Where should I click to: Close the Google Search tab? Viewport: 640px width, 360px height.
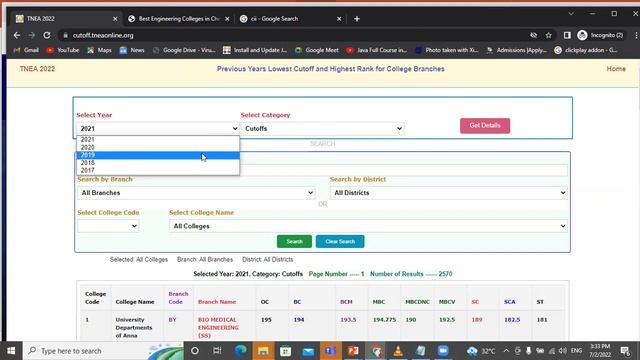pos(339,19)
